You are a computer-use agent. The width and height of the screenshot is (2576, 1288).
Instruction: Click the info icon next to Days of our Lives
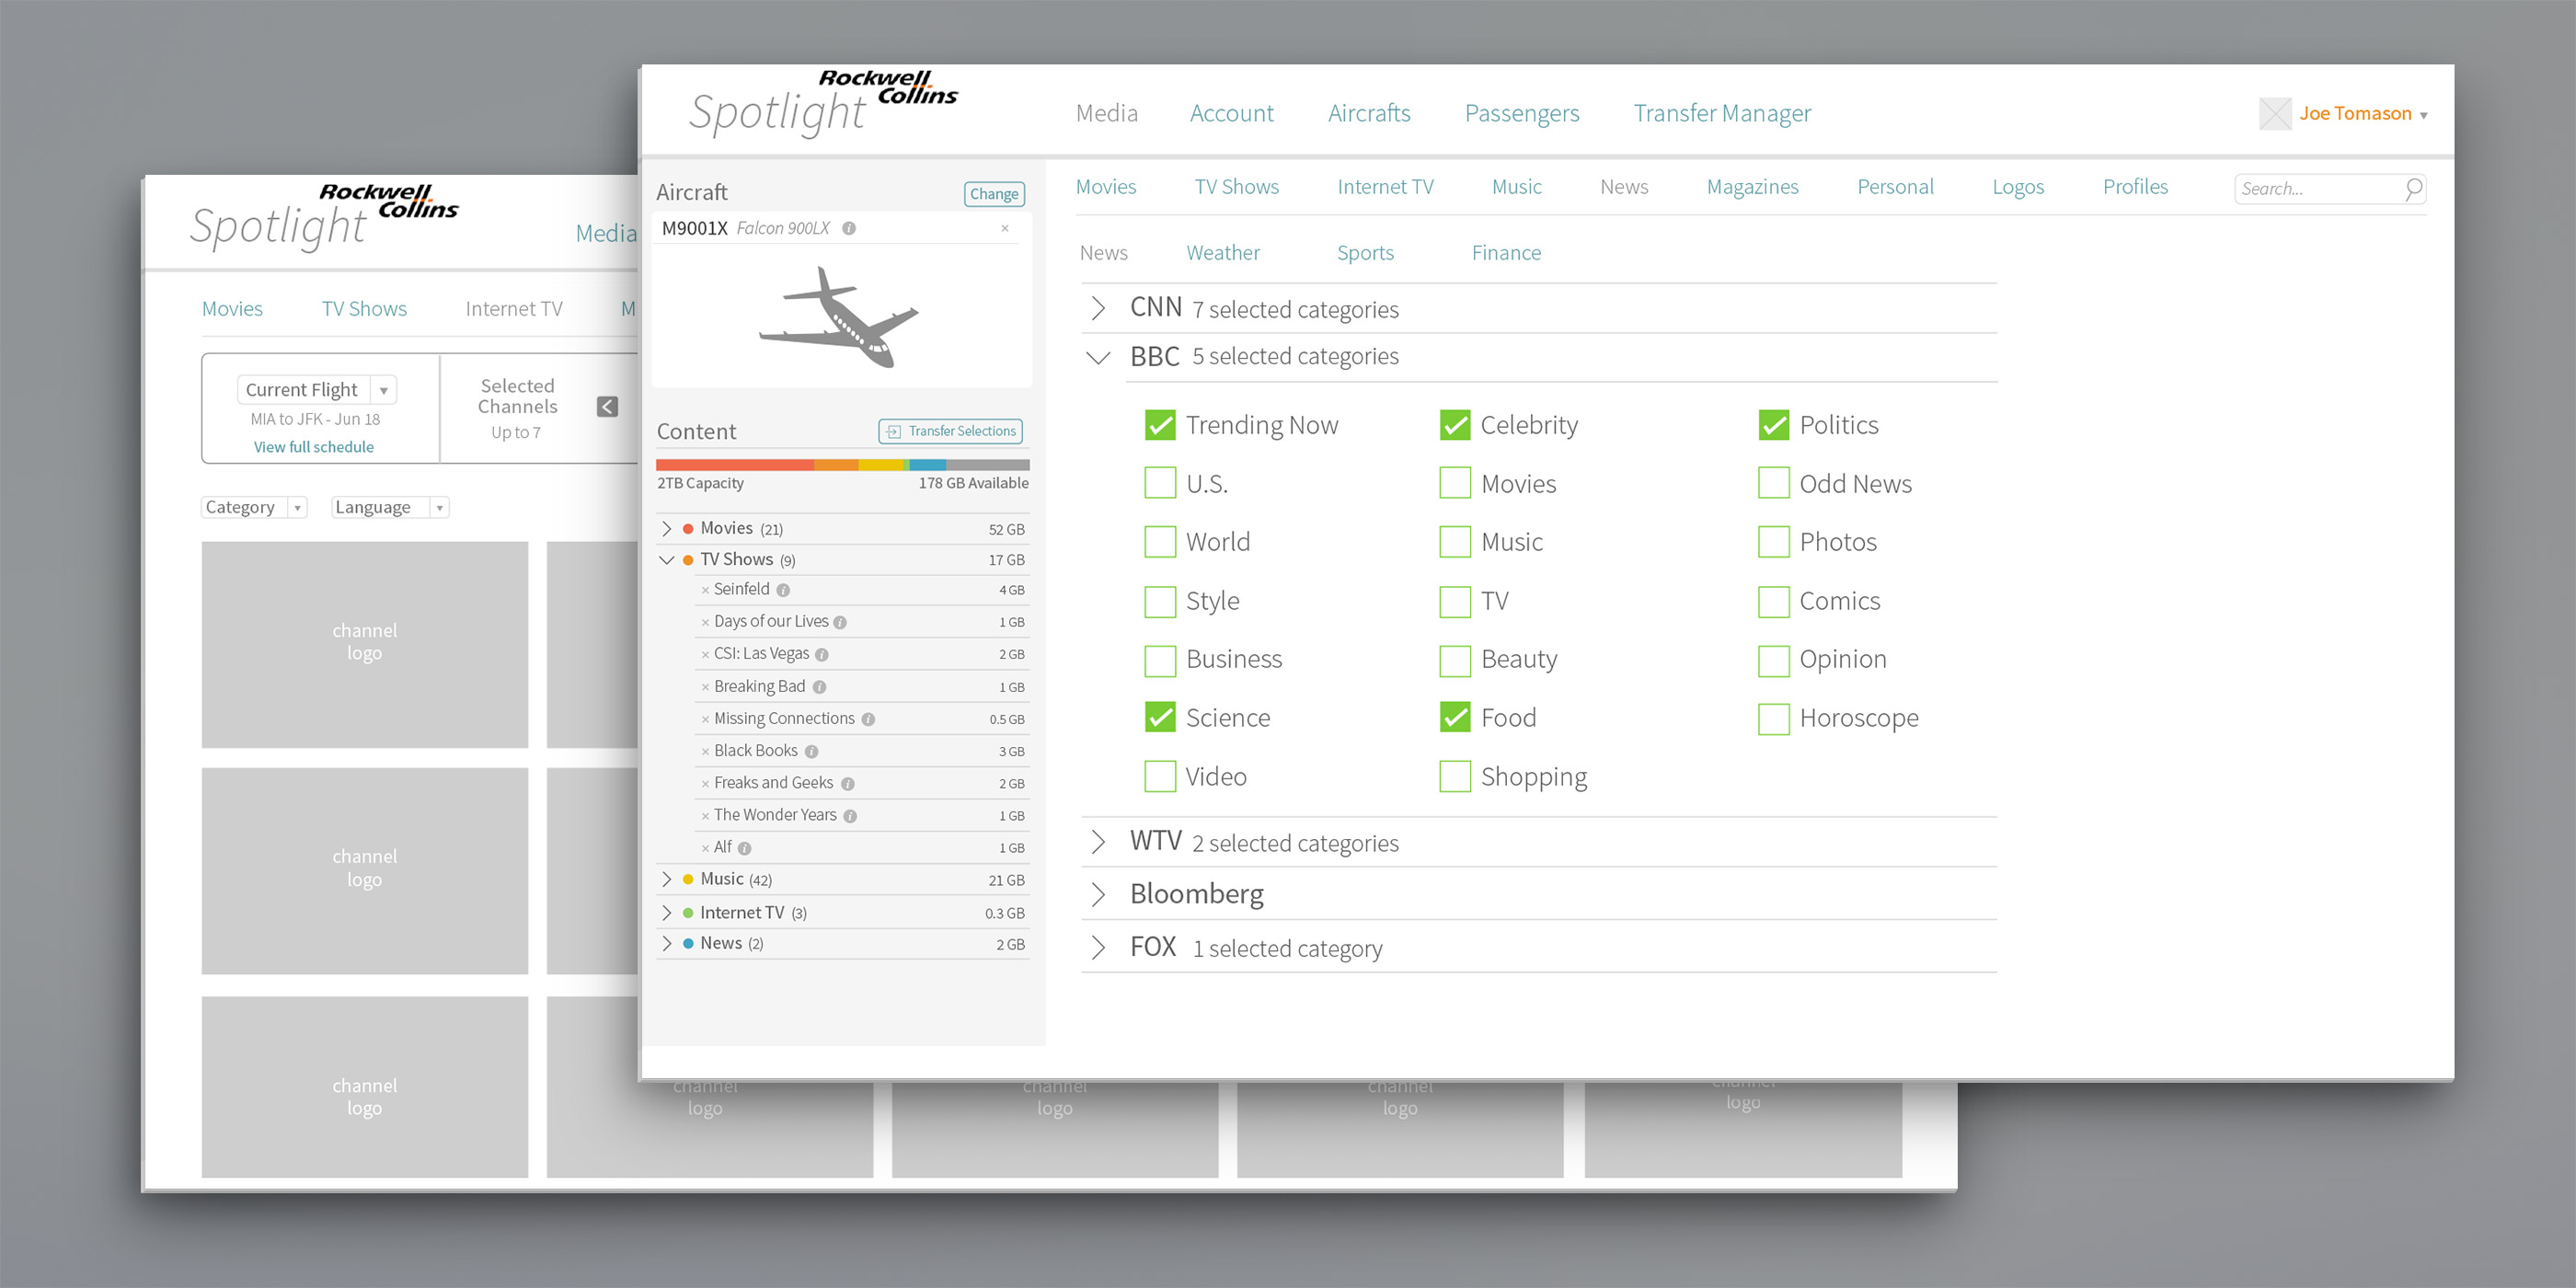coord(840,622)
